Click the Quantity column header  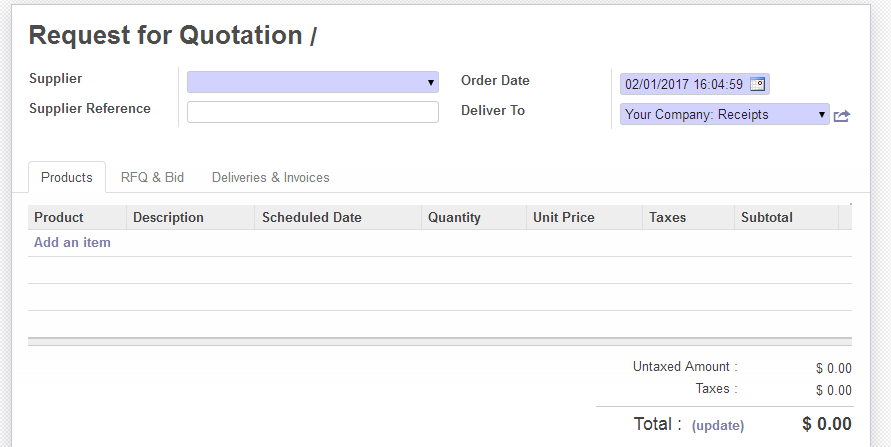pyautogui.click(x=454, y=217)
